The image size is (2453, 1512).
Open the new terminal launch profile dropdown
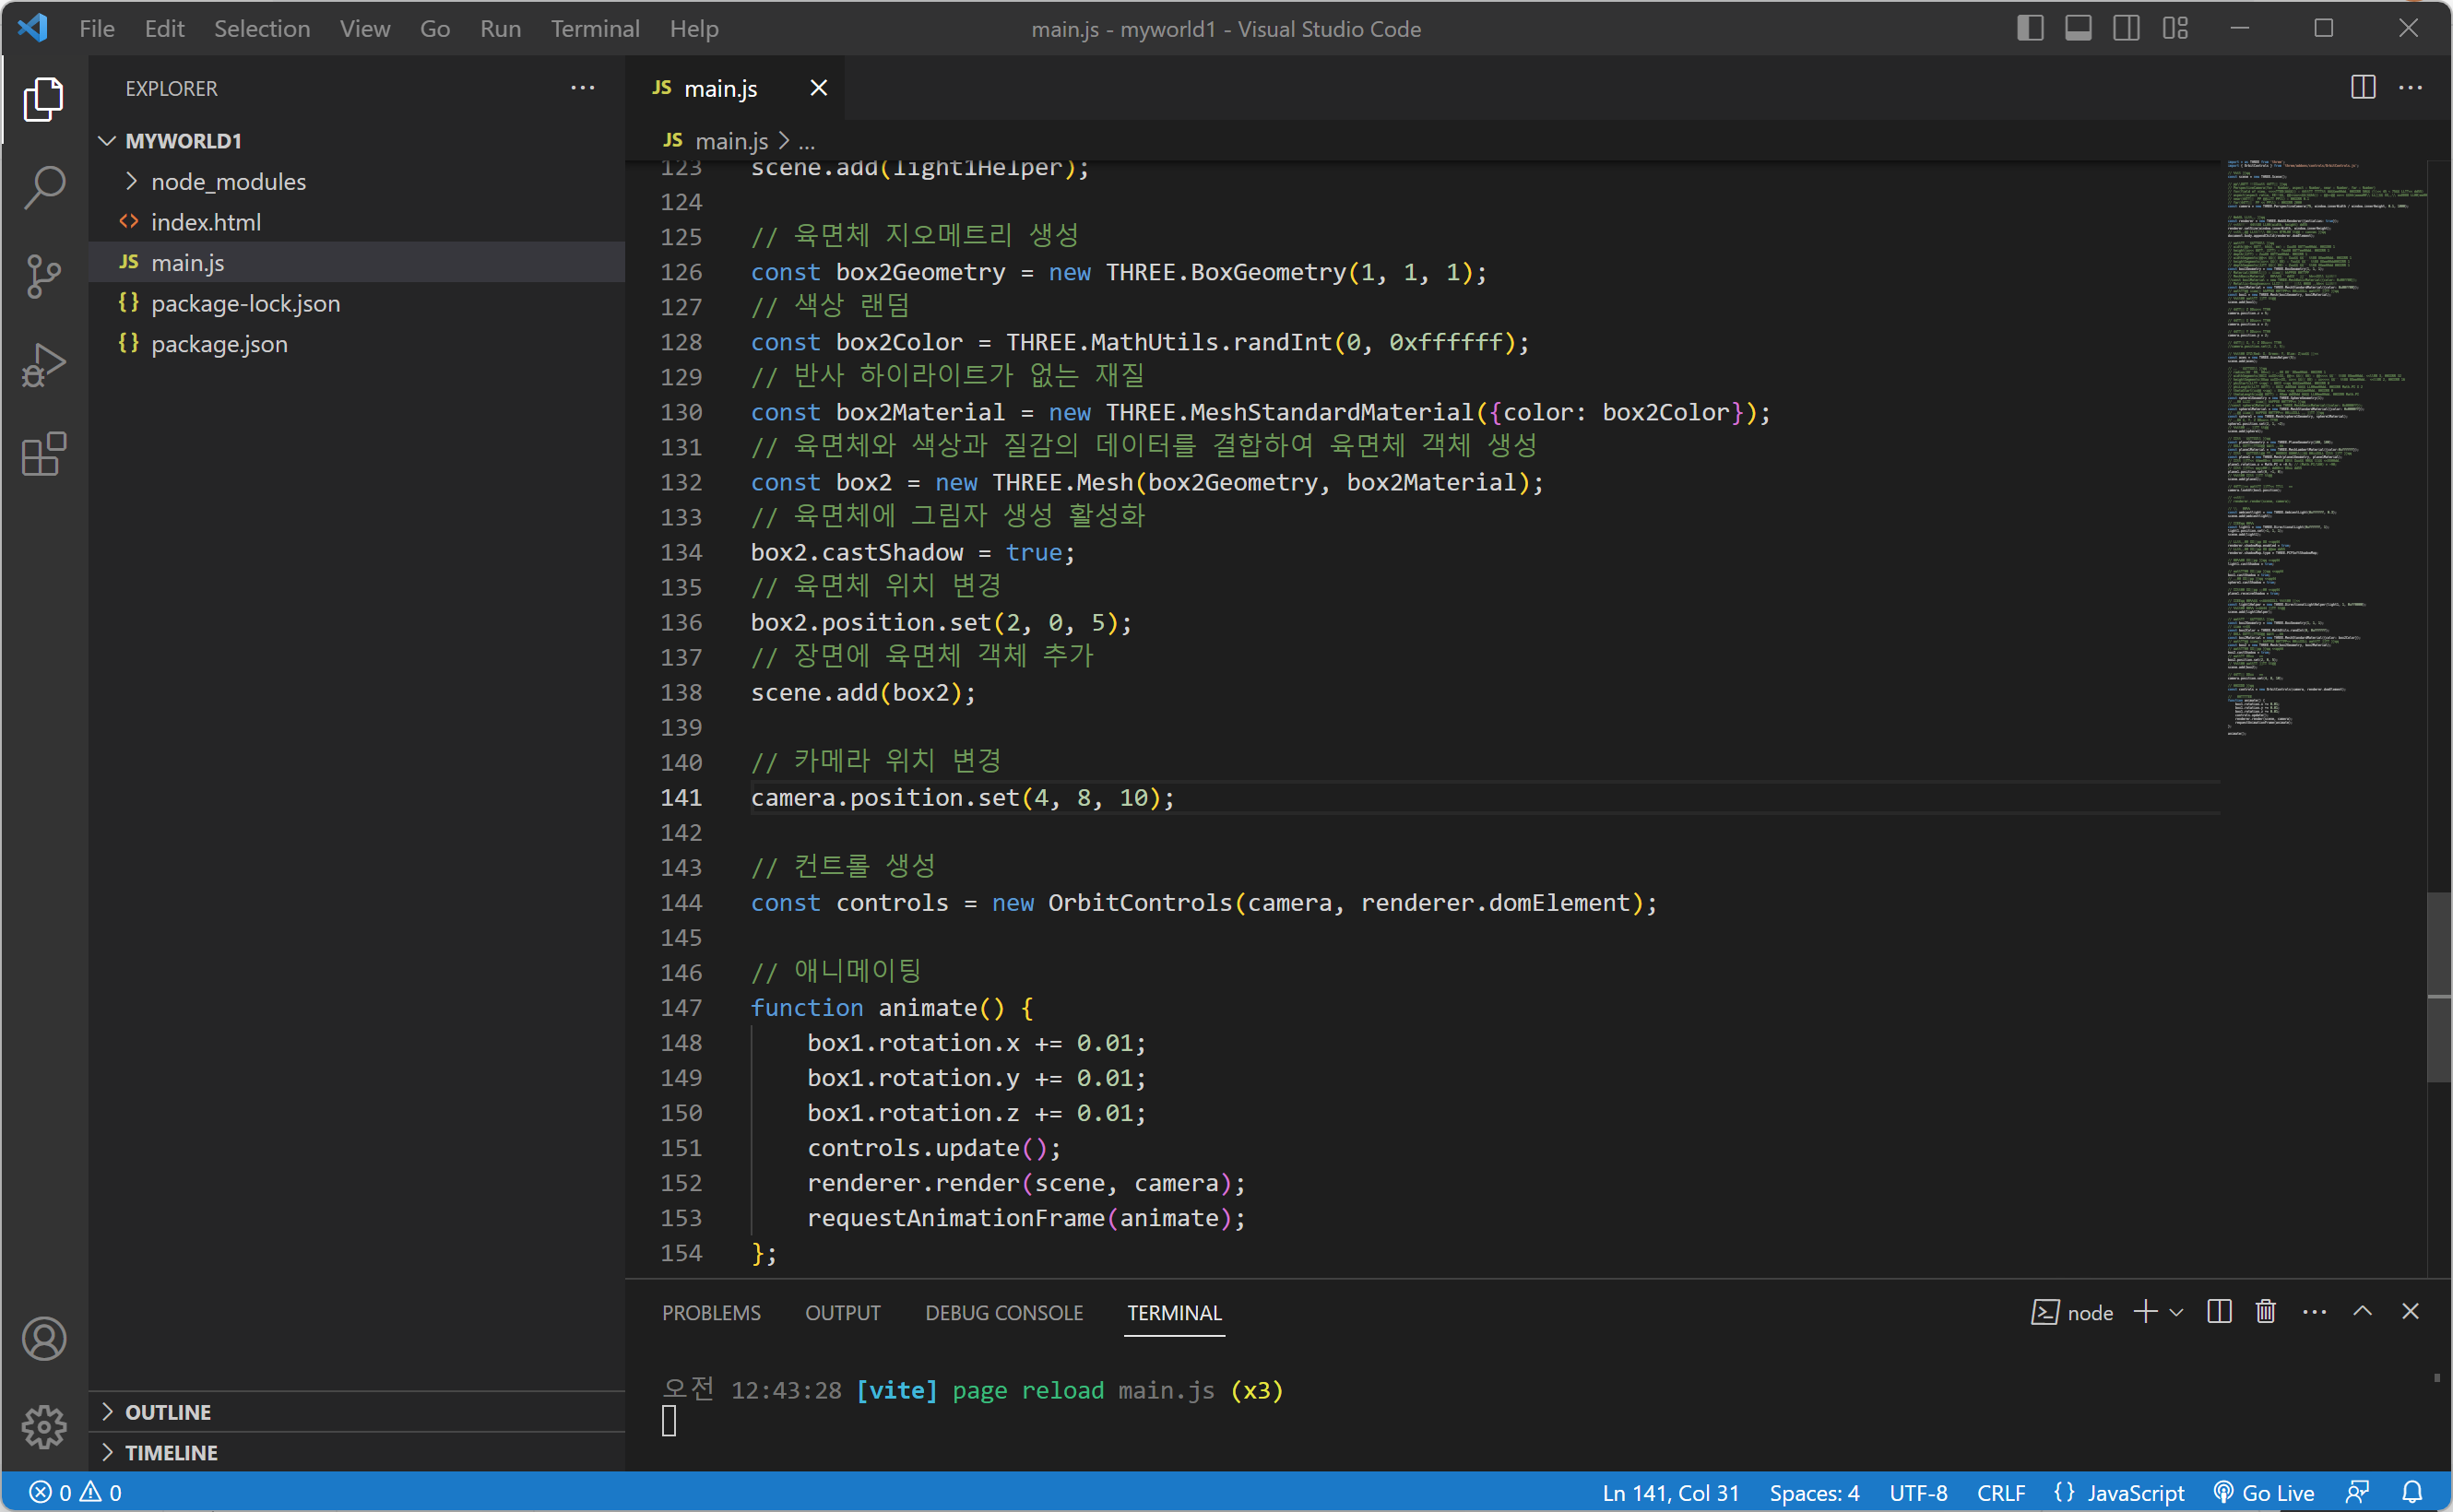(2176, 1312)
